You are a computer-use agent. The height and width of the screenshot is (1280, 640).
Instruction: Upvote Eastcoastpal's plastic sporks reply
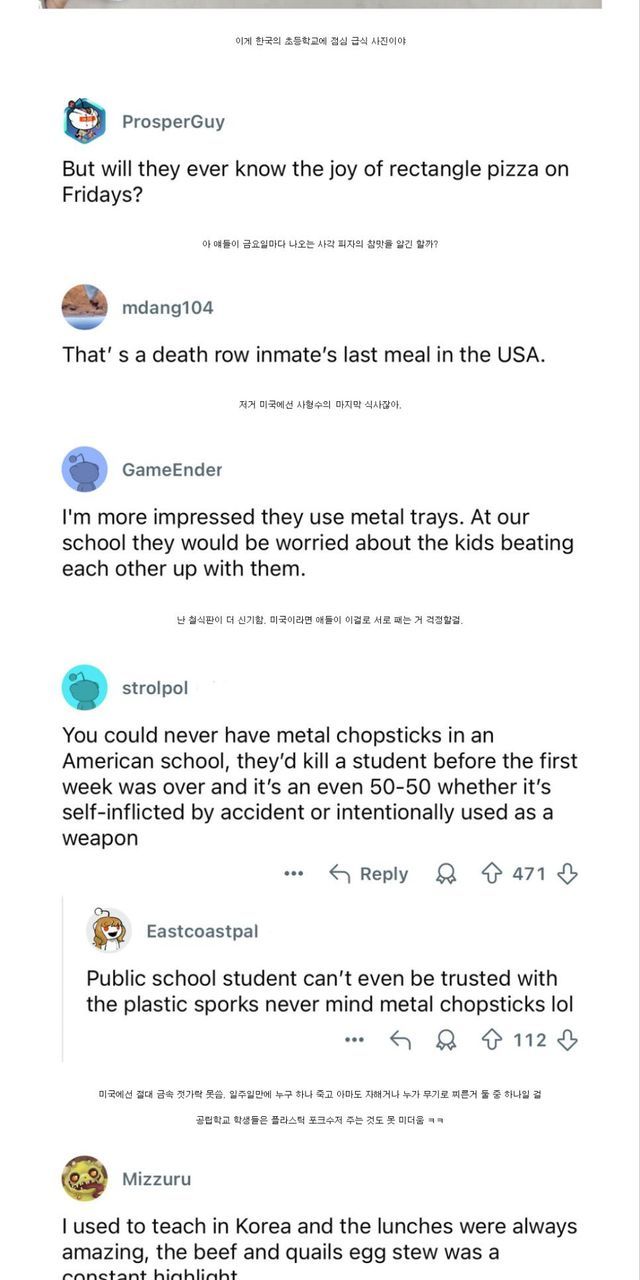[x=492, y=1040]
